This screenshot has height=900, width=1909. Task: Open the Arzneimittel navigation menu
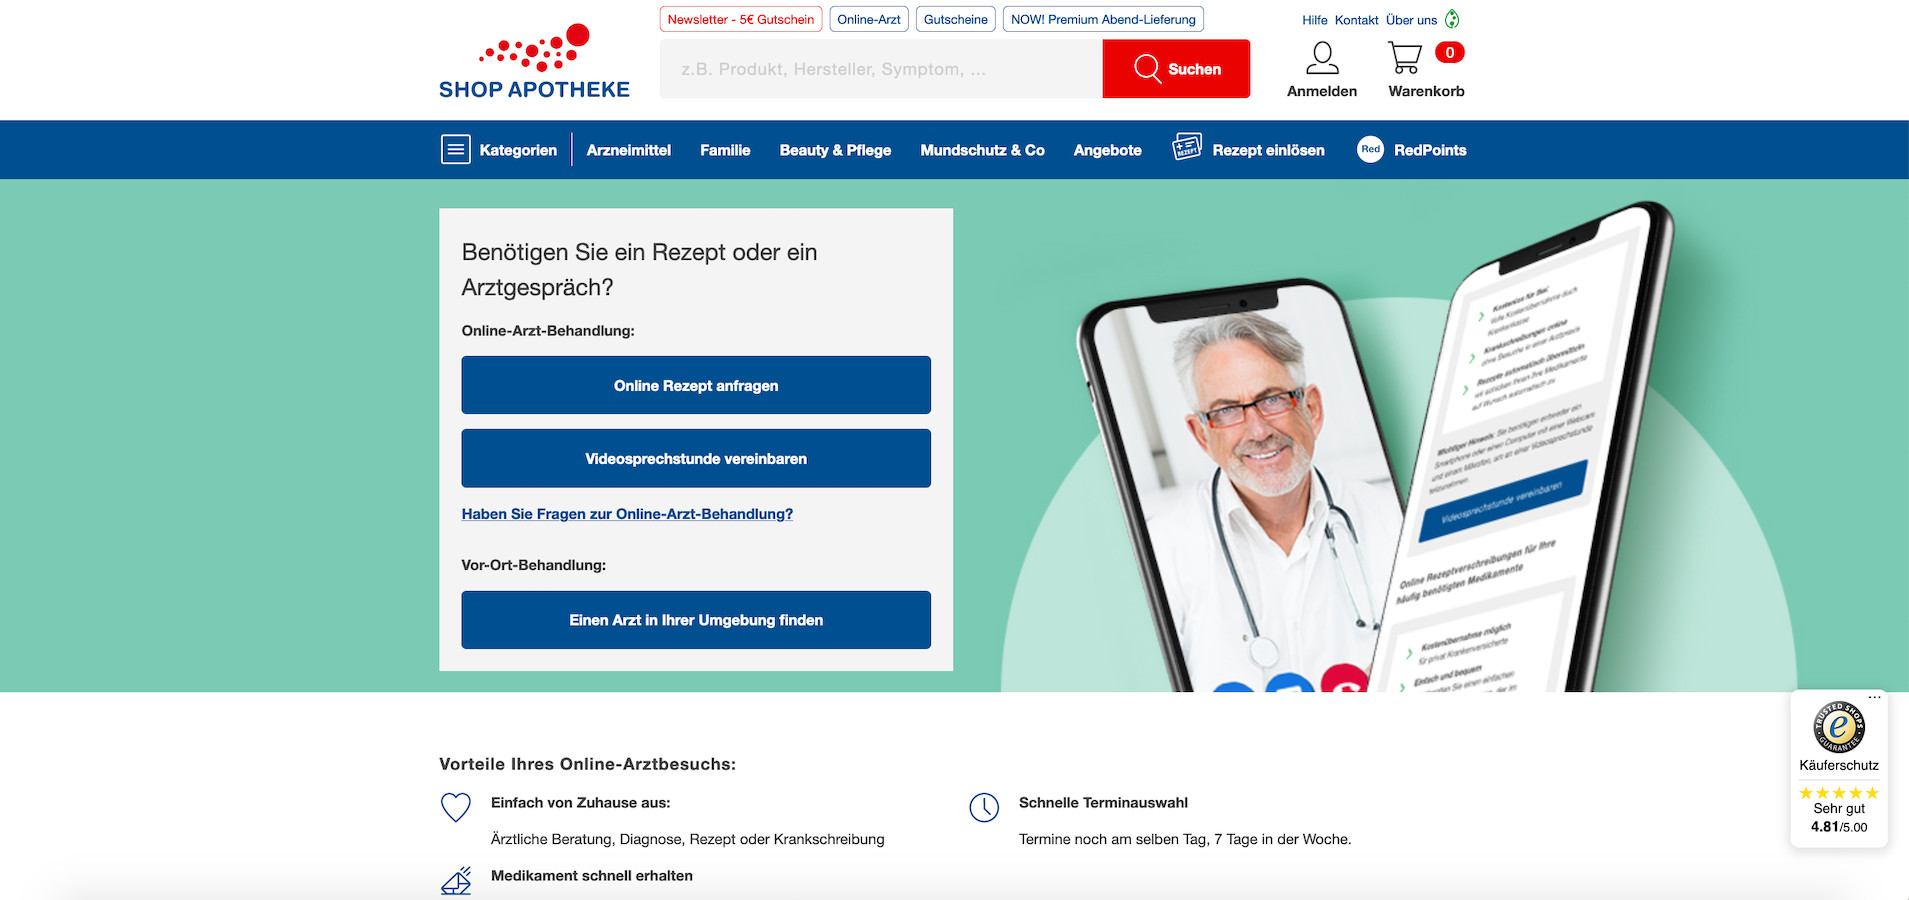(x=629, y=150)
